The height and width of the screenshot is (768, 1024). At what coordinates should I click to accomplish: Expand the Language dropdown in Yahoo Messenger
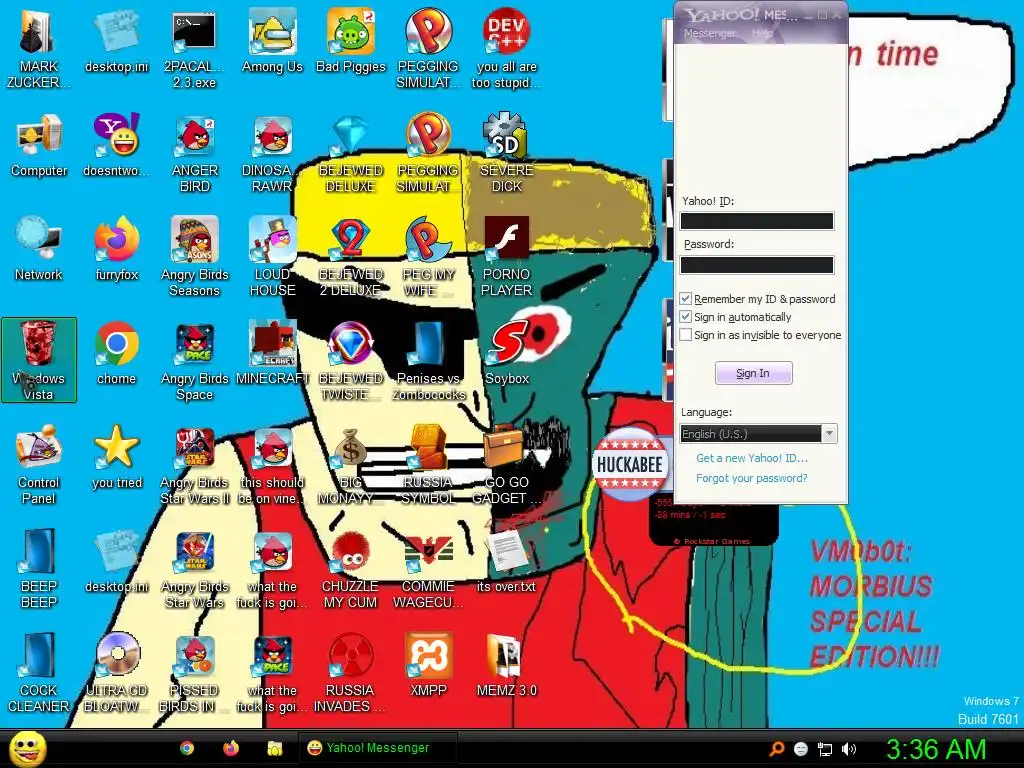coord(829,434)
